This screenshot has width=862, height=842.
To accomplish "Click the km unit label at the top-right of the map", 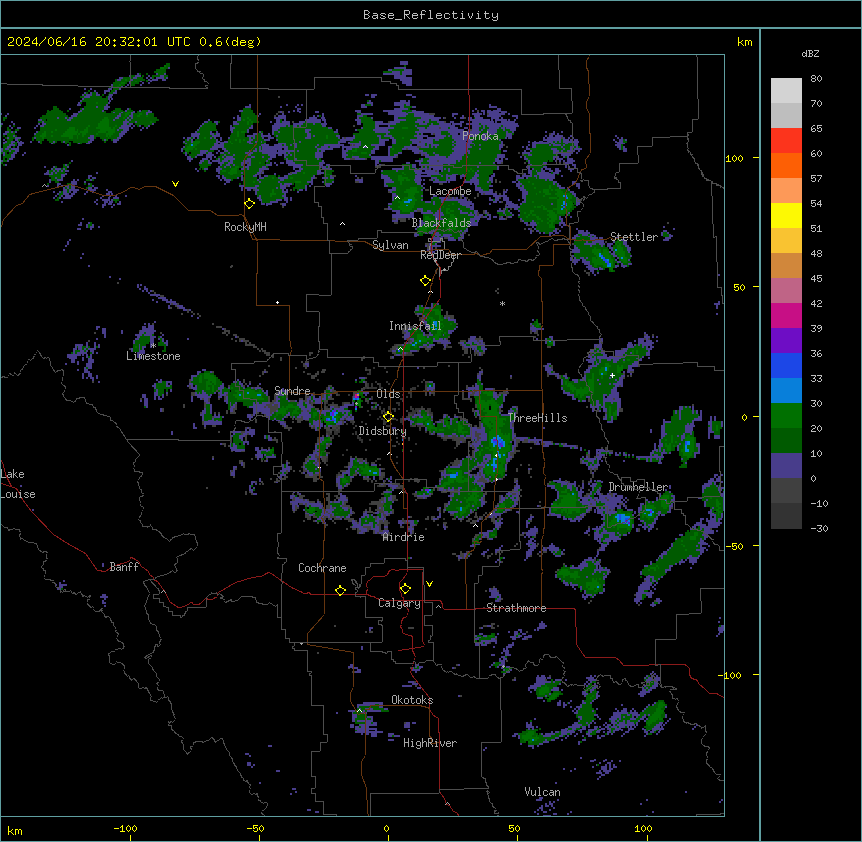I will pyautogui.click(x=744, y=42).
